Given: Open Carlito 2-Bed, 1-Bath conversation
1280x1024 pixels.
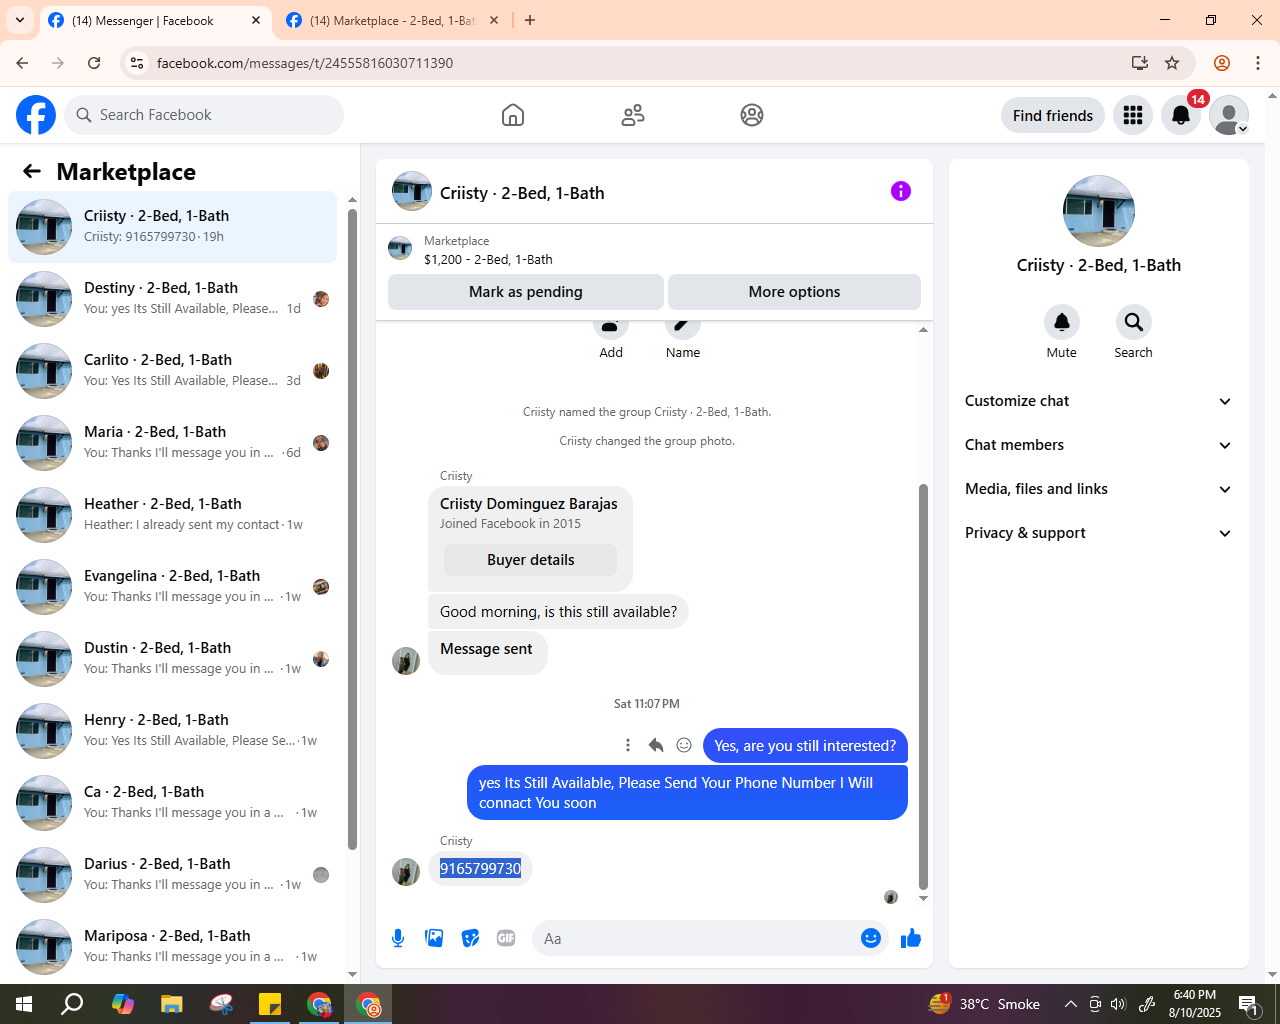Looking at the screenshot, I should coord(173,371).
